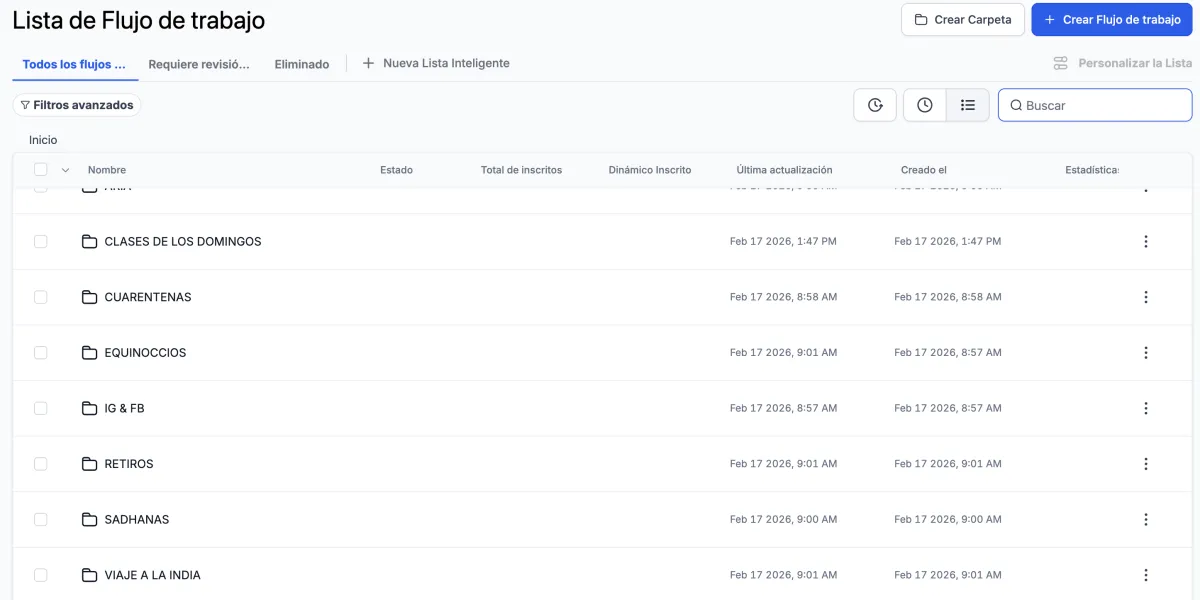Click Crear Flujo de trabajo button
Image resolution: width=1200 pixels, height=600 pixels.
coord(1112,20)
